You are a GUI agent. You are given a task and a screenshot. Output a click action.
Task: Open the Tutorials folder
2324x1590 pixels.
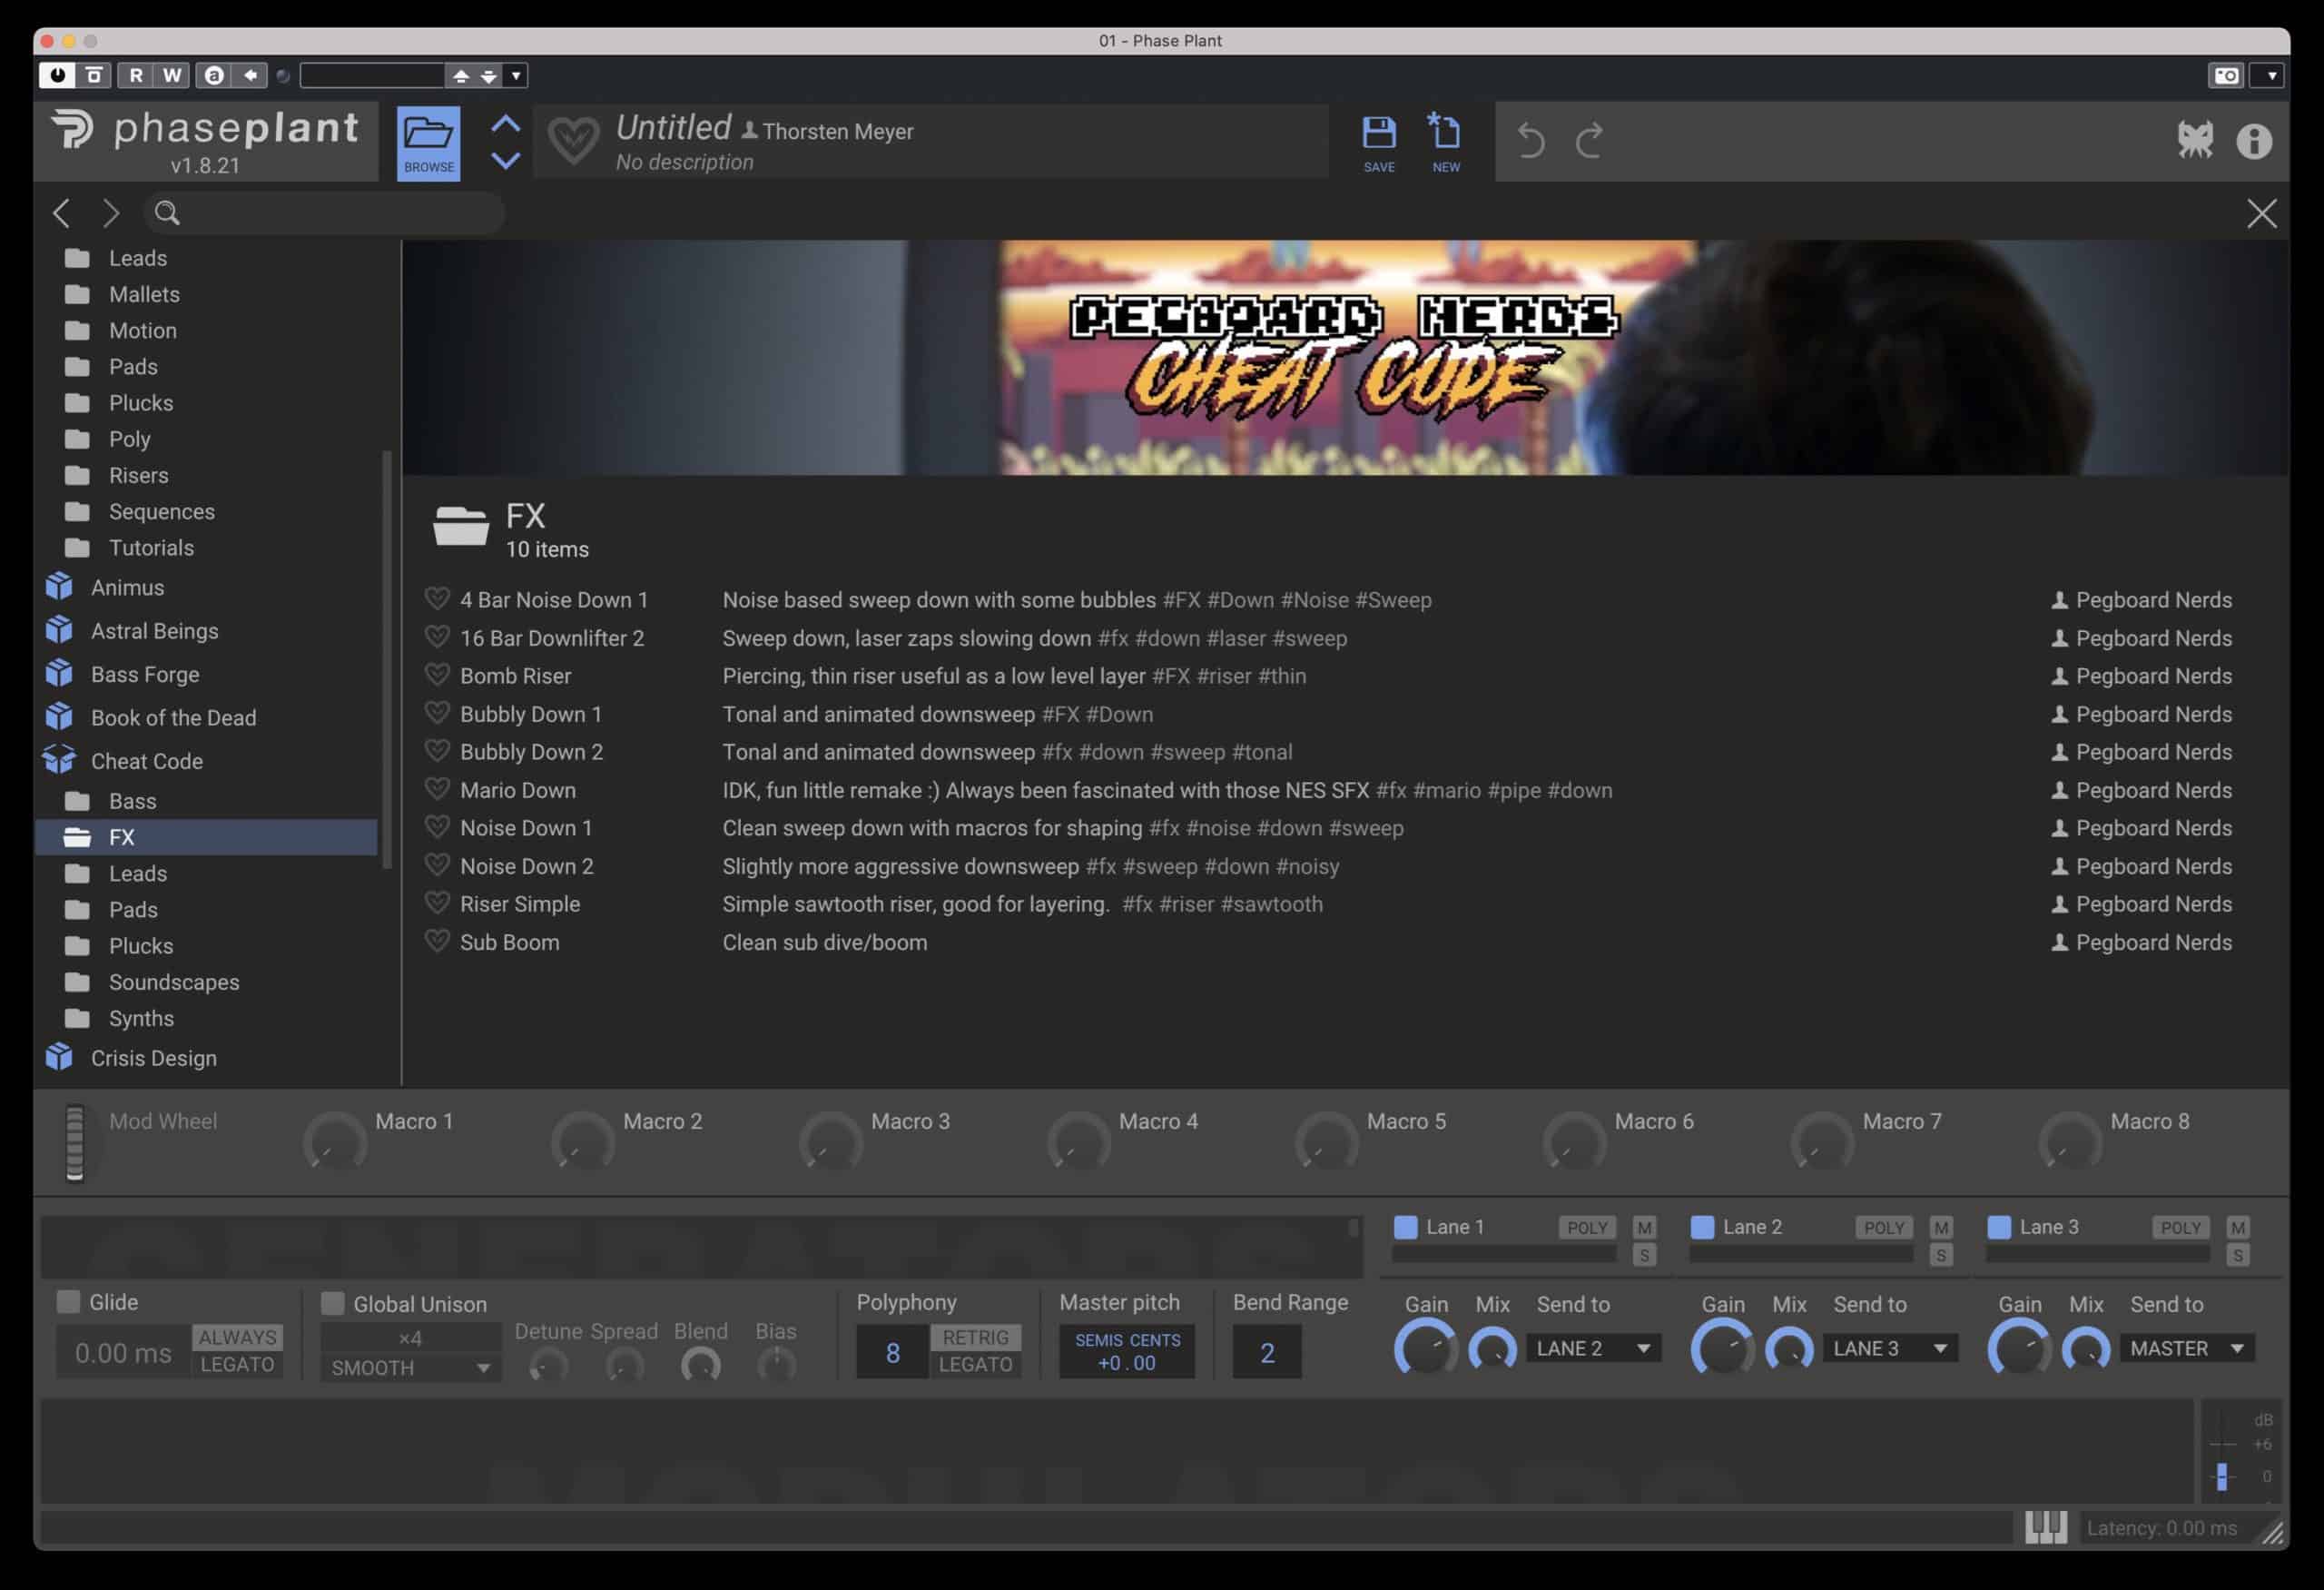coord(151,547)
